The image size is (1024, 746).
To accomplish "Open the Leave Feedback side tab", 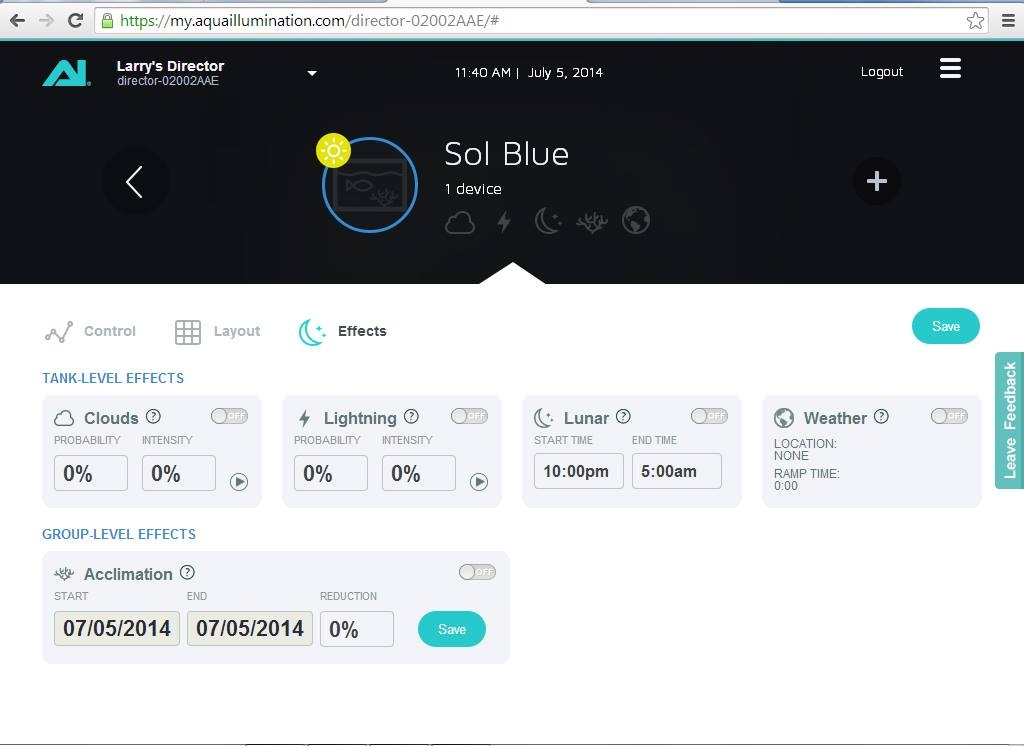I will 1010,420.
